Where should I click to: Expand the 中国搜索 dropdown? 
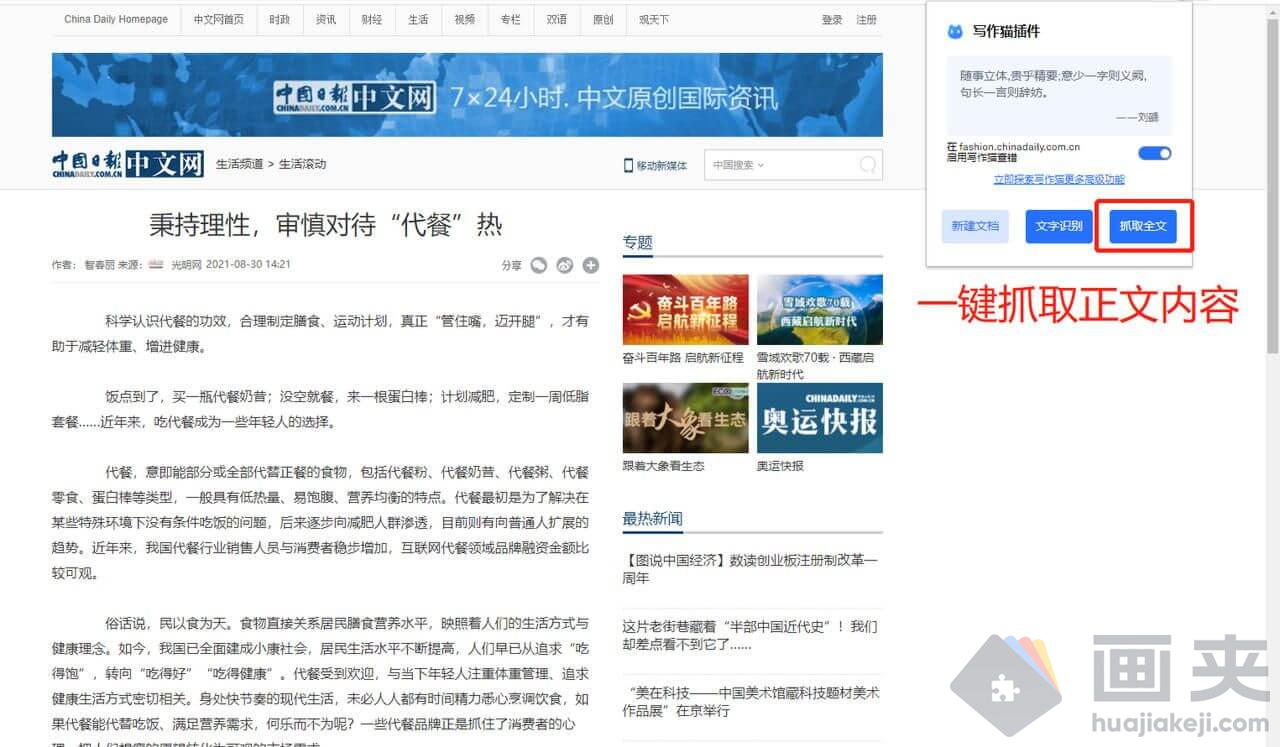coord(739,165)
